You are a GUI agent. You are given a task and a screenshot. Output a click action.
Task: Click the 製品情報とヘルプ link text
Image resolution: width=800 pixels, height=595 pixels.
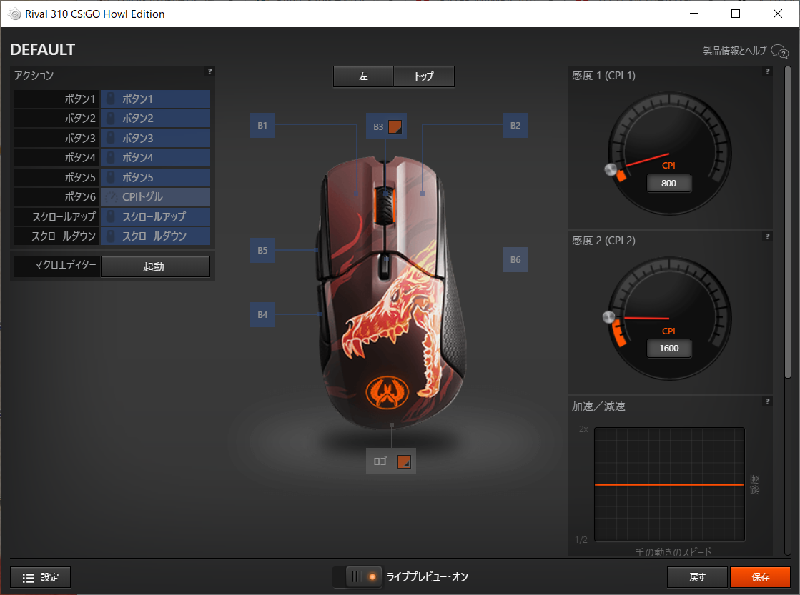(x=735, y=51)
